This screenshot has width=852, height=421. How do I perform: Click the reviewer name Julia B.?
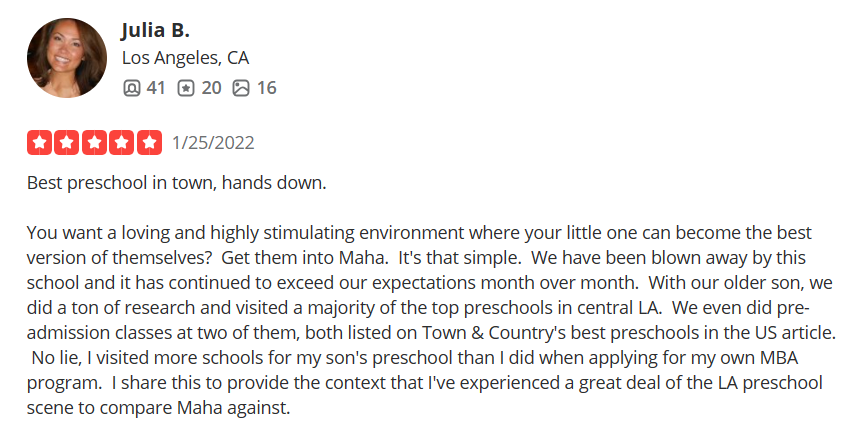point(155,30)
